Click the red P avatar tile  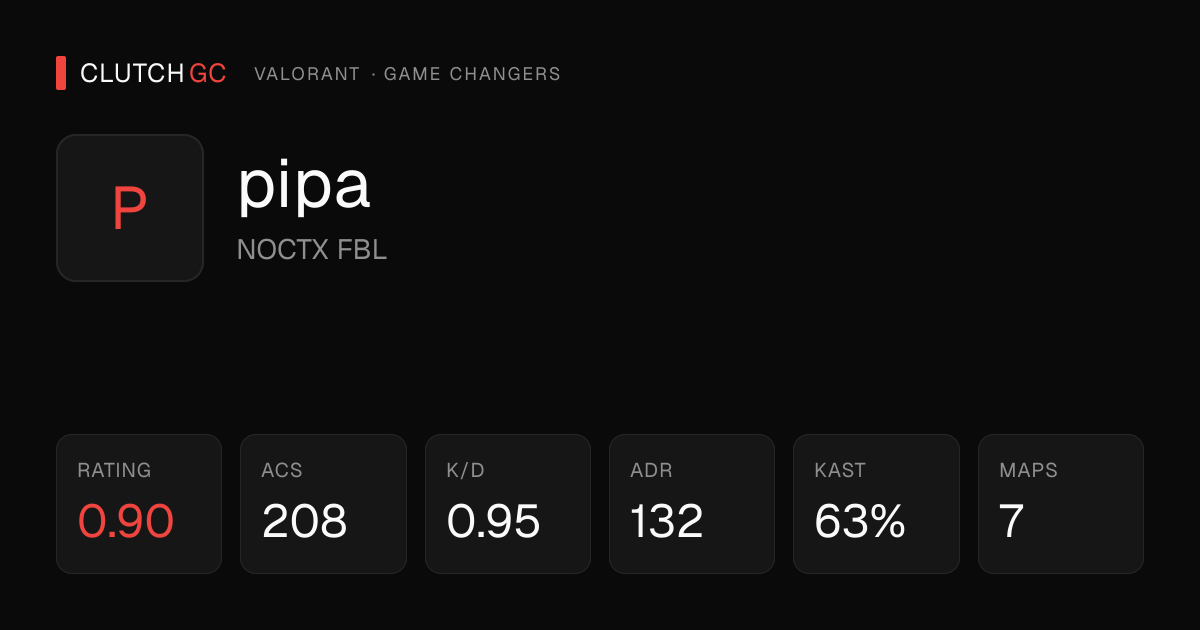coord(130,208)
